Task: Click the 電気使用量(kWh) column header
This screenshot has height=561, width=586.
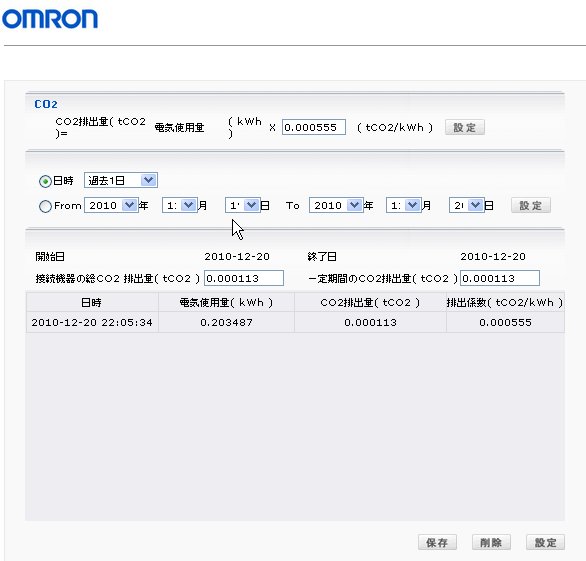Action: click(x=226, y=302)
